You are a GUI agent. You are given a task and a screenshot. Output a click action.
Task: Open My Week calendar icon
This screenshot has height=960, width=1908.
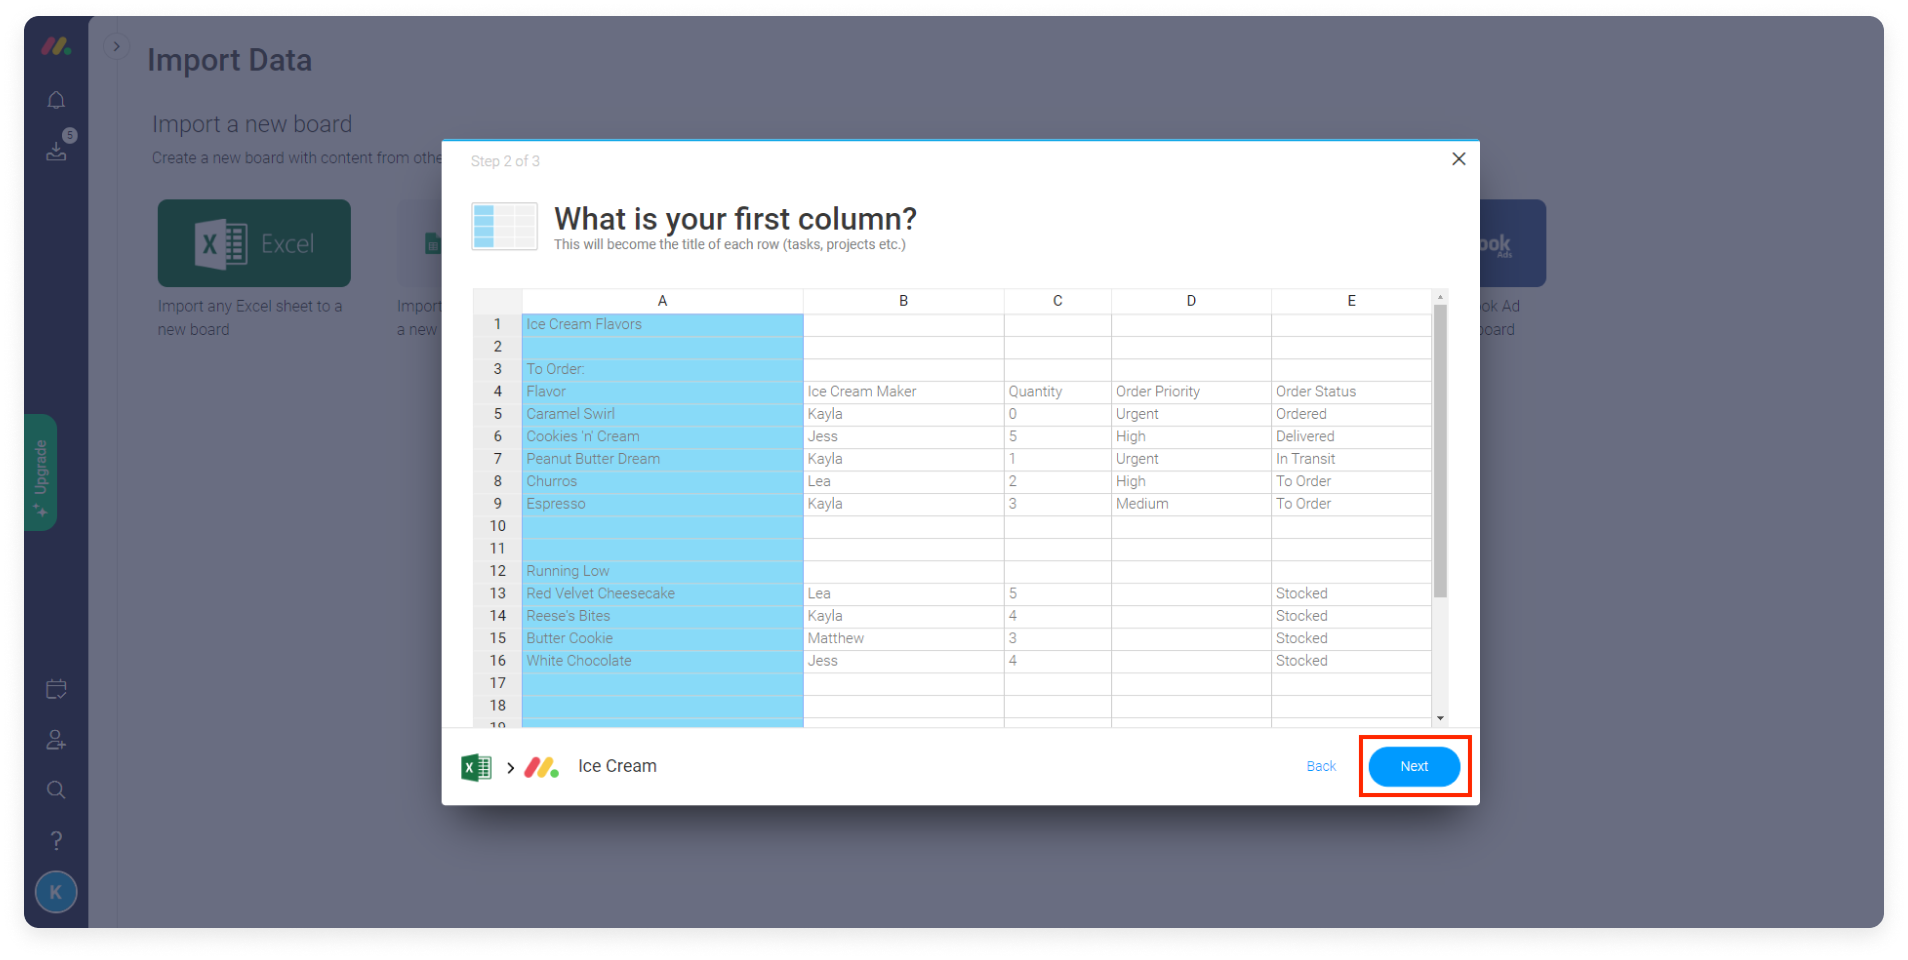coord(56,689)
